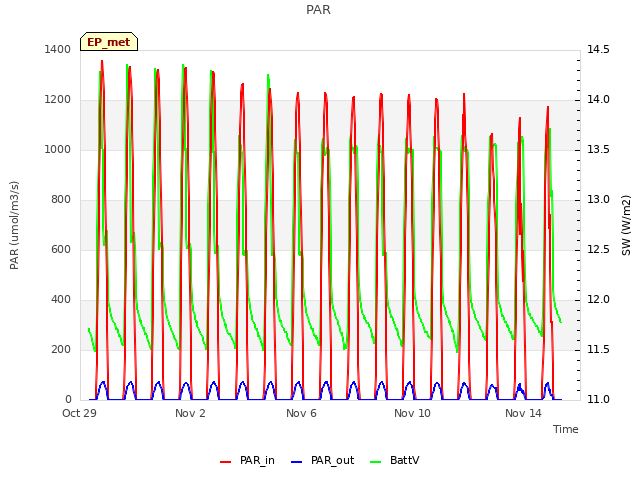Viewport: 640px width, 480px height.
Task: Click the PAR (umol/m3/s) y-axis label
Action: (14, 225)
